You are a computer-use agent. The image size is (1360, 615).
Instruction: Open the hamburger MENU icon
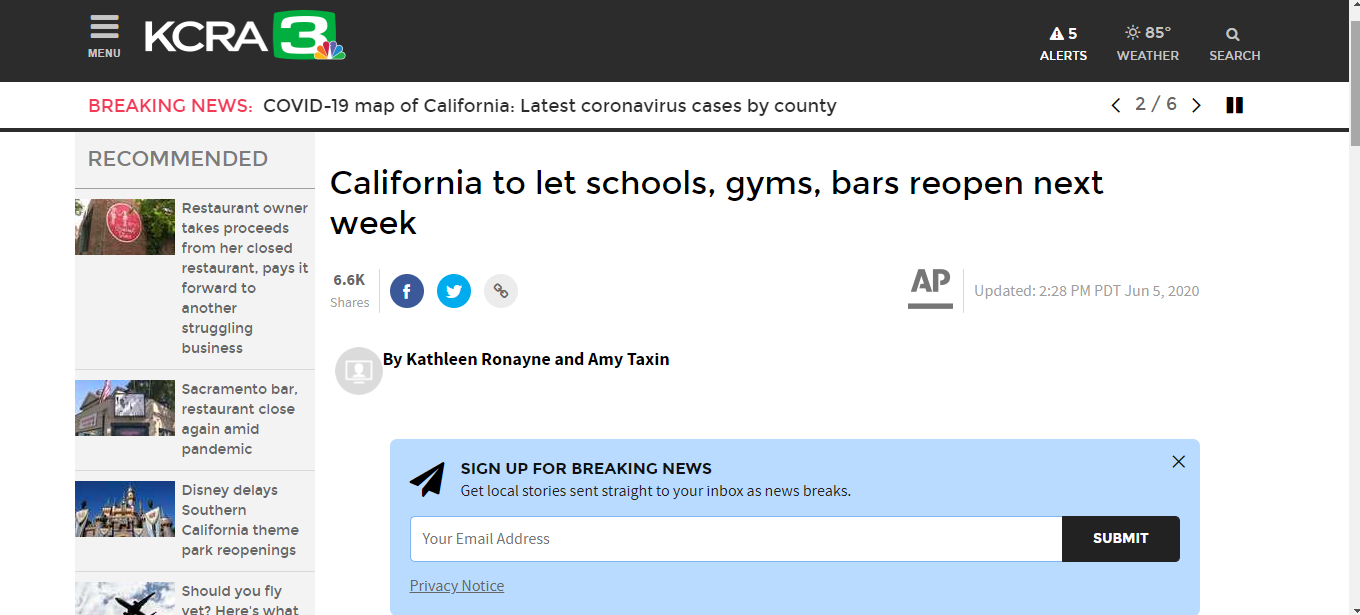click(104, 36)
